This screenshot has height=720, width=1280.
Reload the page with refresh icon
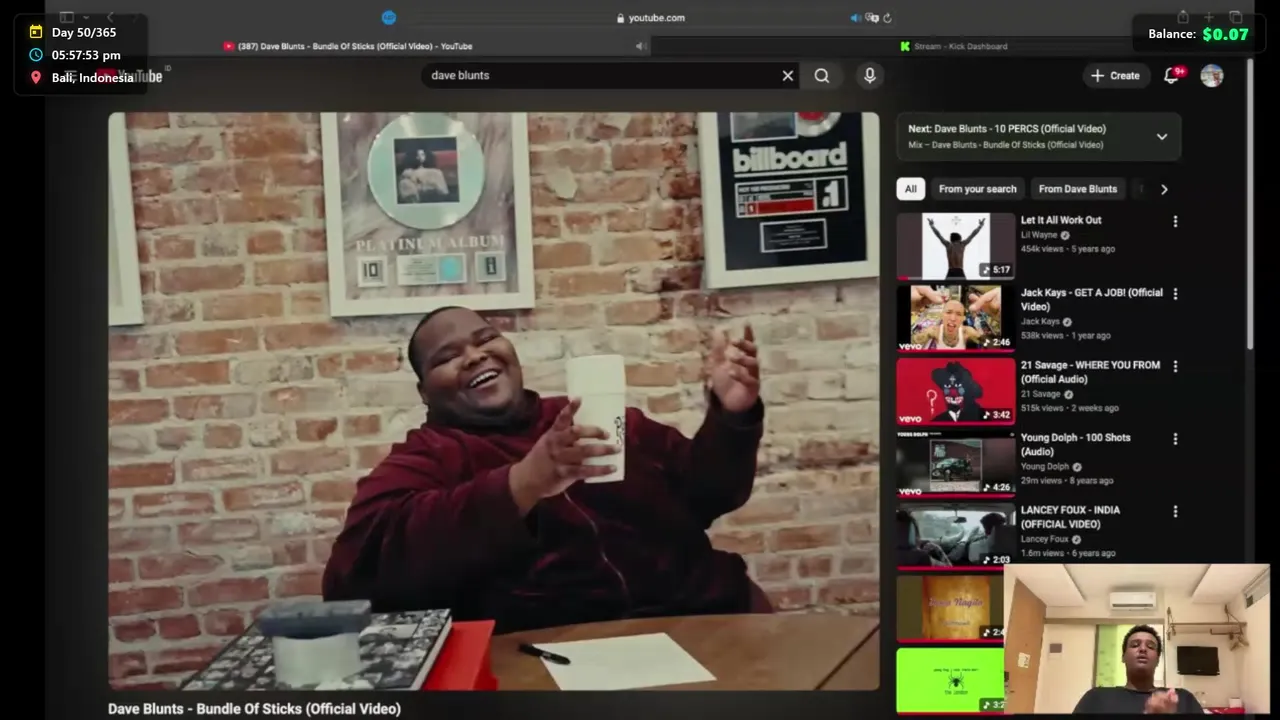coord(887,18)
